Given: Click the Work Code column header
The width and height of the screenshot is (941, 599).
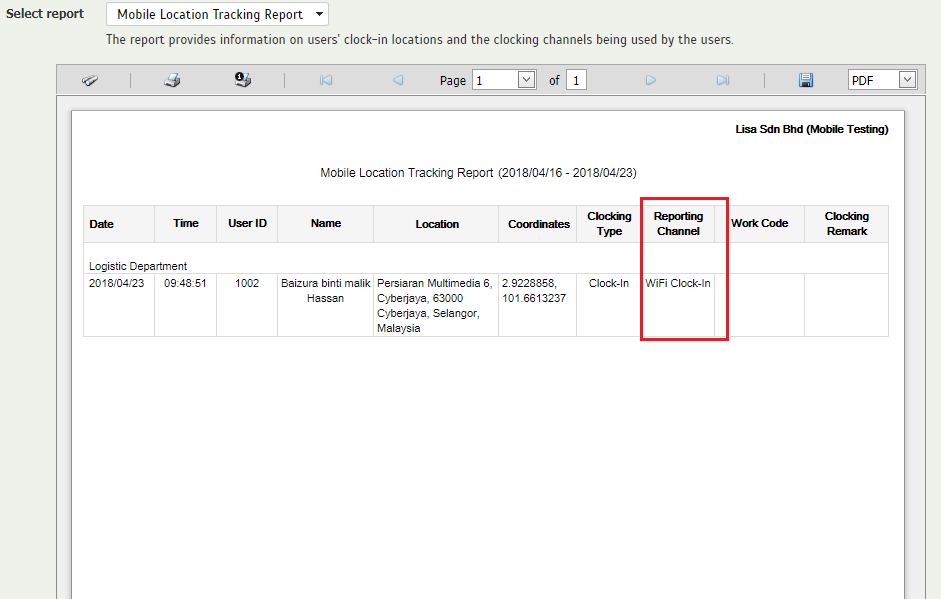Looking at the screenshot, I should coord(759,223).
